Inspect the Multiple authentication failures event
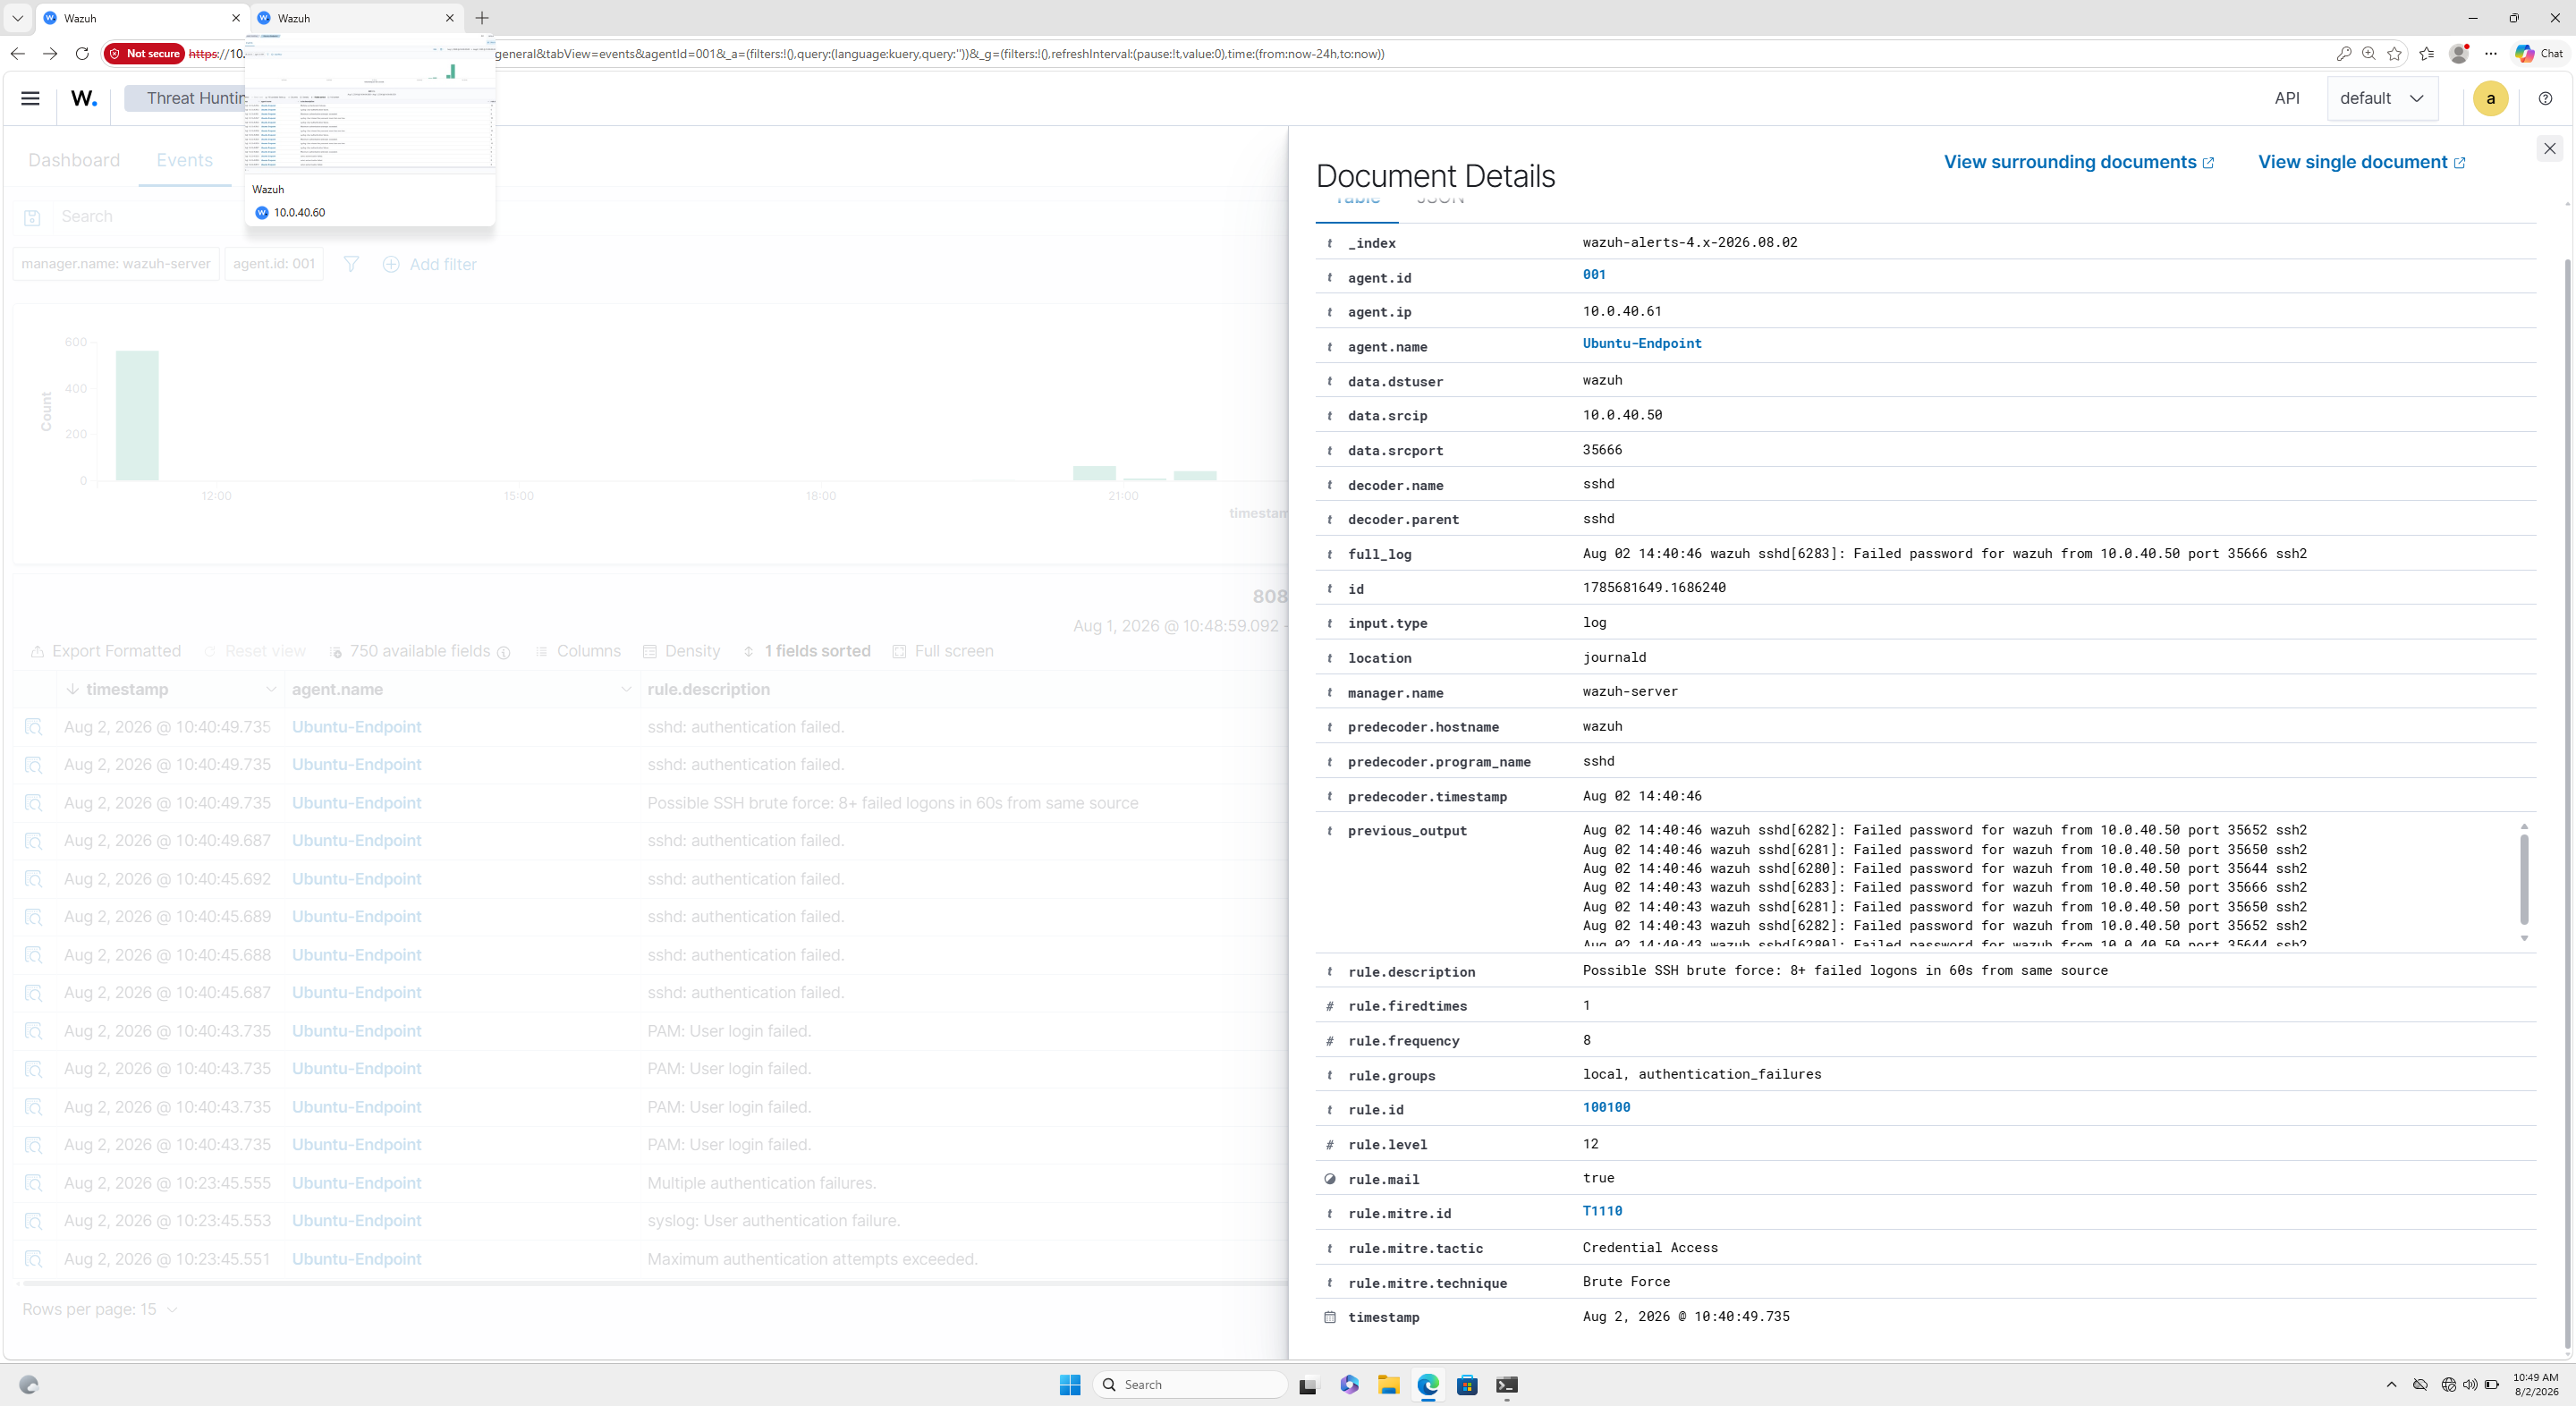Image resolution: width=2576 pixels, height=1406 pixels. point(34,1183)
